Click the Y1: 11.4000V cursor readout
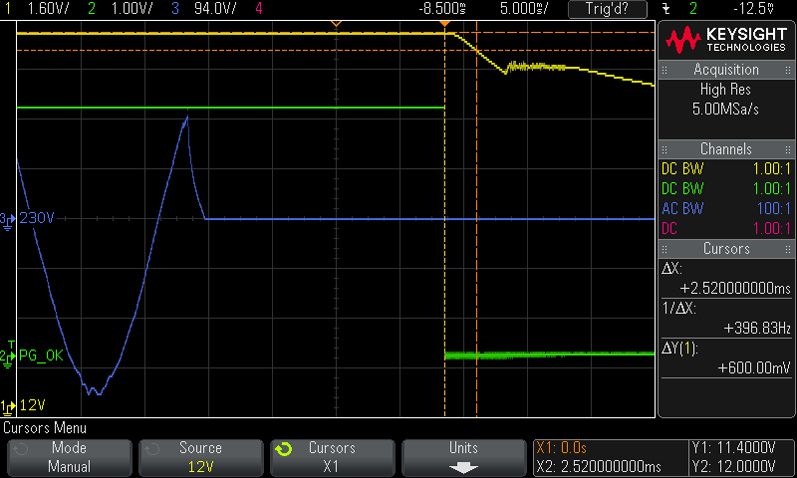The height and width of the screenshot is (478, 797). pos(733,447)
